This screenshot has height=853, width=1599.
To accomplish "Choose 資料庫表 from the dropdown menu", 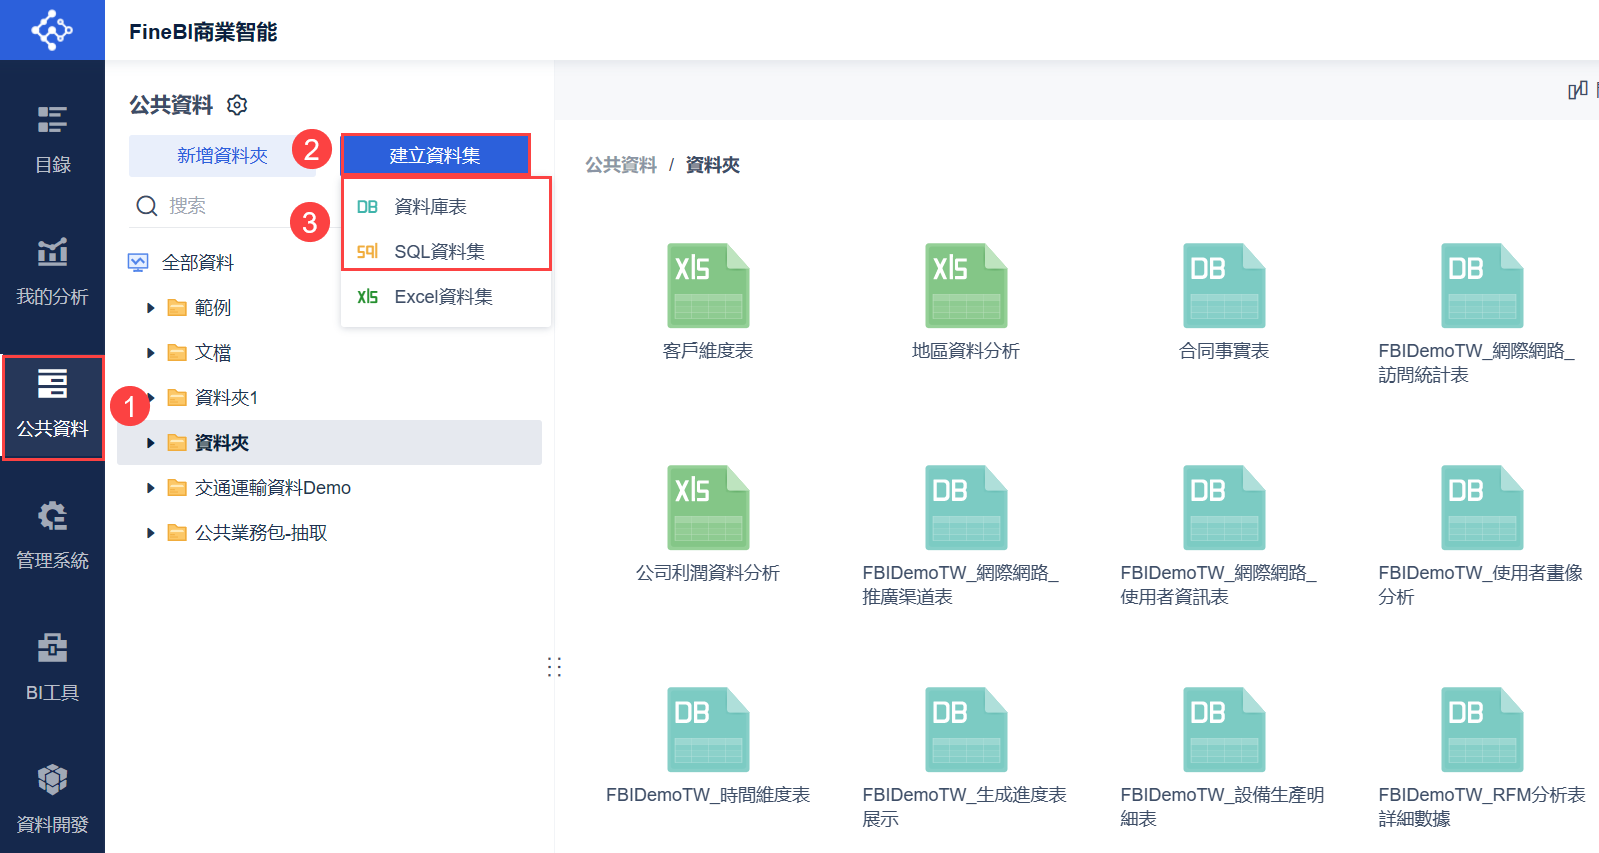I will (x=446, y=207).
